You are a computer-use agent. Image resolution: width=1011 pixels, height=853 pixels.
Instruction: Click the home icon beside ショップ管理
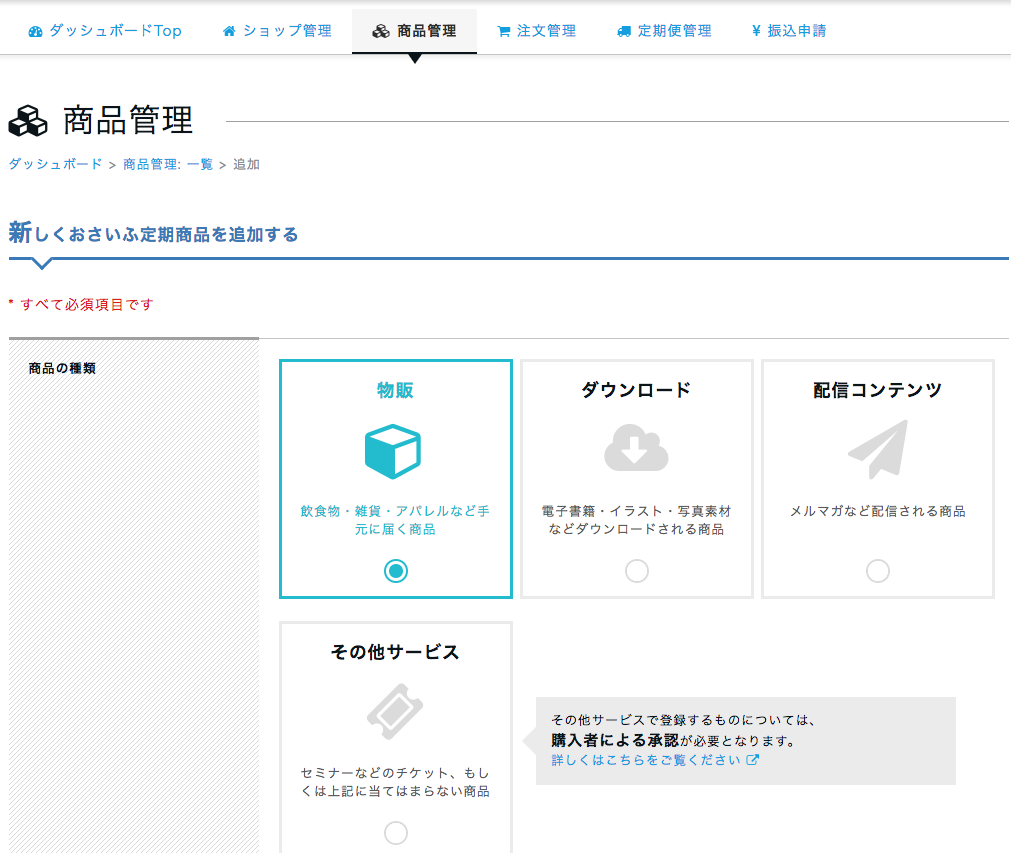[229, 31]
